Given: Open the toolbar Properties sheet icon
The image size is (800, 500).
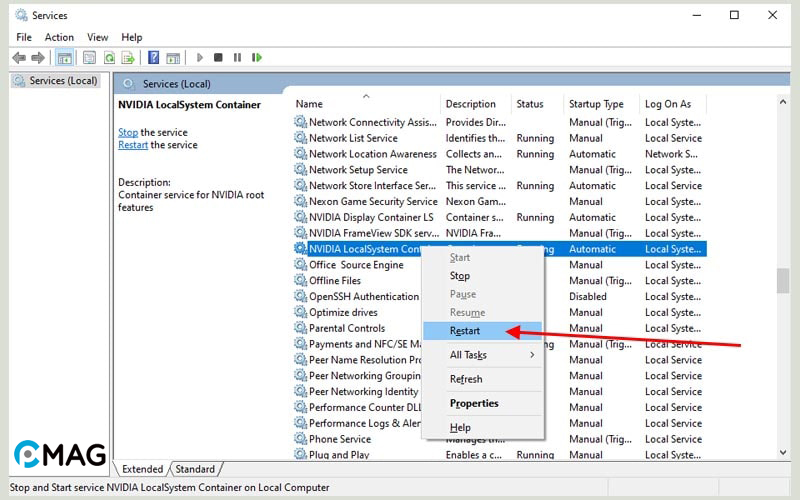Looking at the screenshot, I should point(89,58).
